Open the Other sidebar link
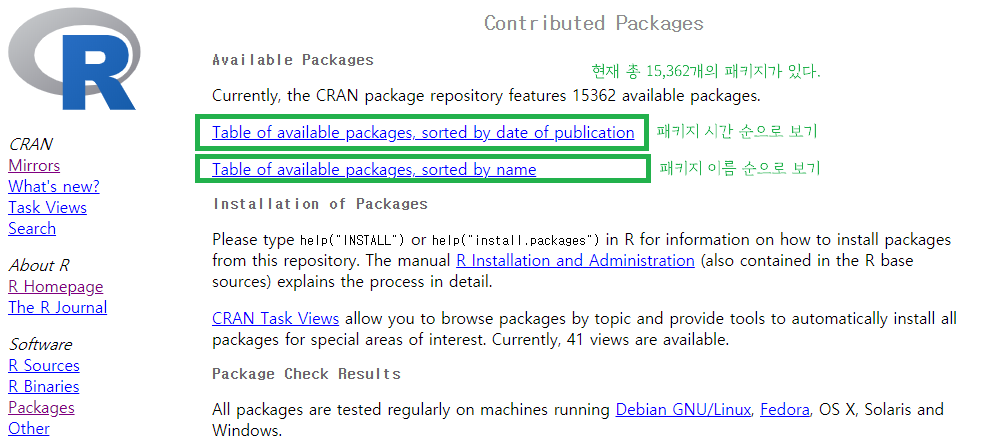 29,429
